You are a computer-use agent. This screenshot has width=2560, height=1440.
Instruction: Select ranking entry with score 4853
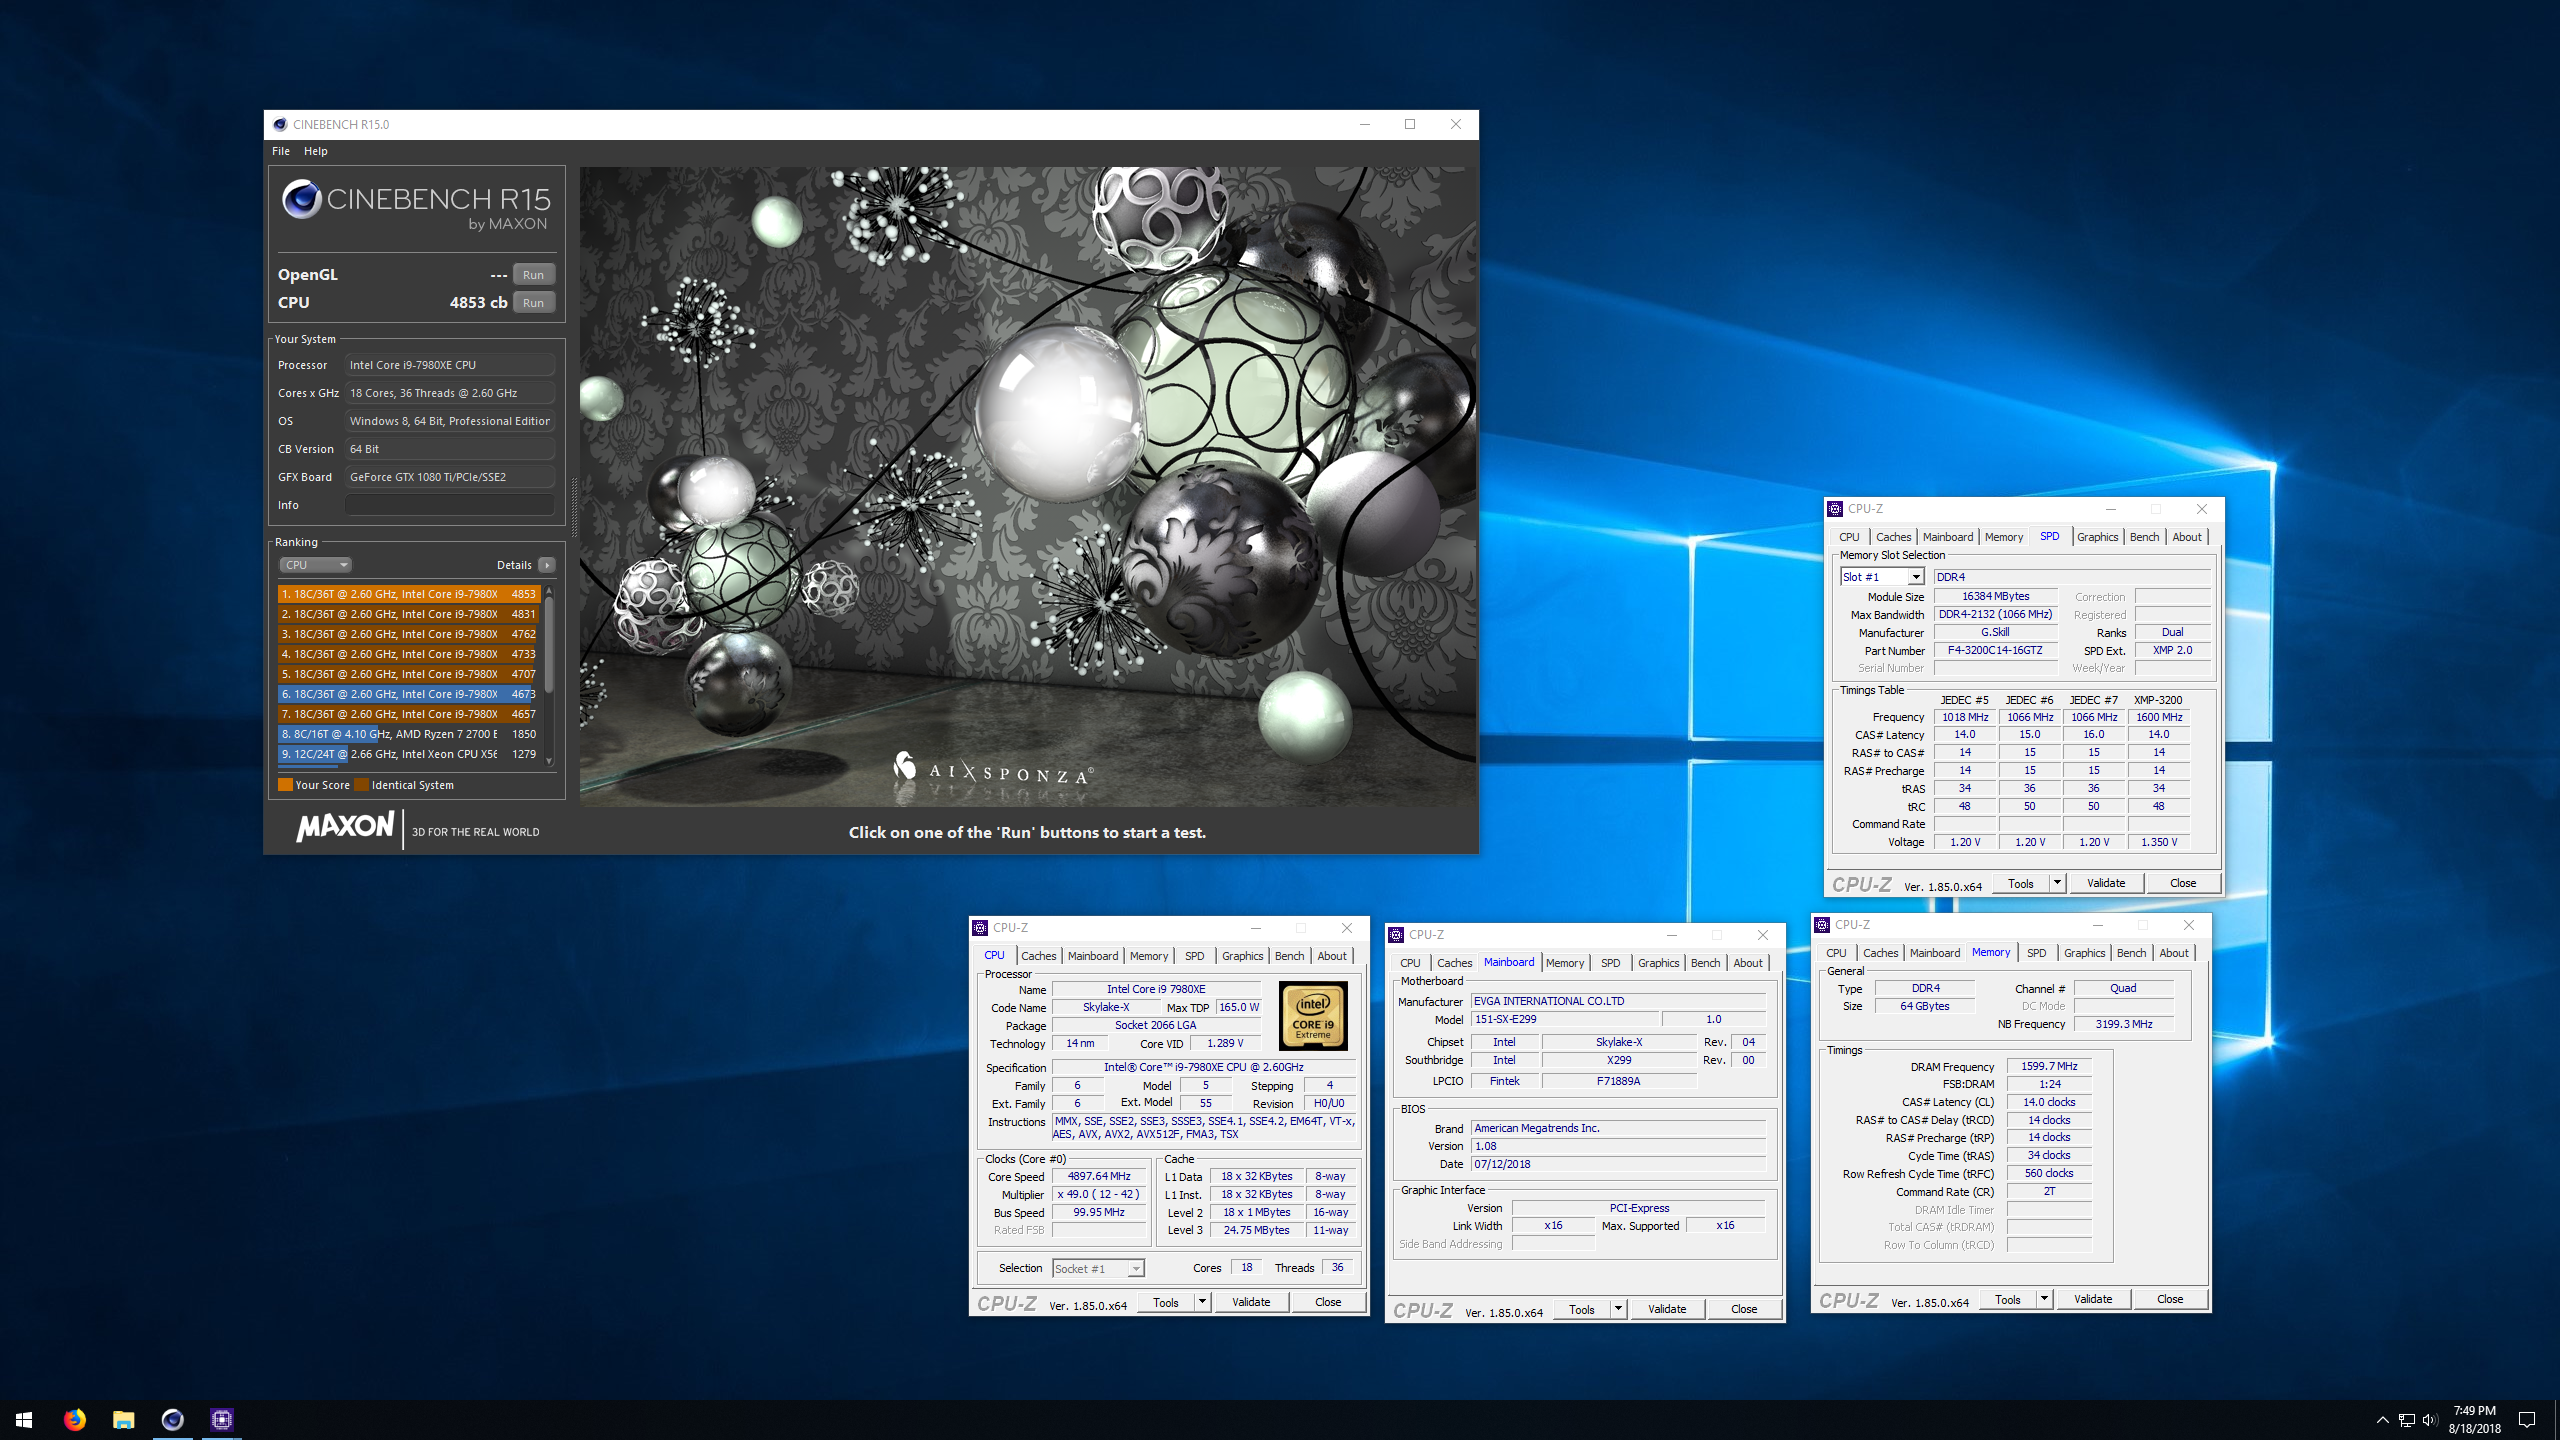409,594
